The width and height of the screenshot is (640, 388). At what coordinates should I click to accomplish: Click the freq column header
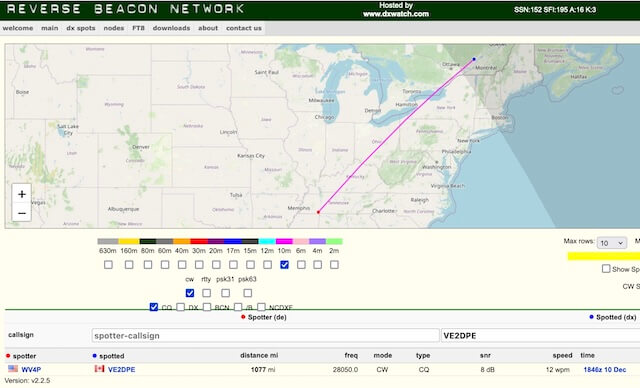click(x=351, y=355)
